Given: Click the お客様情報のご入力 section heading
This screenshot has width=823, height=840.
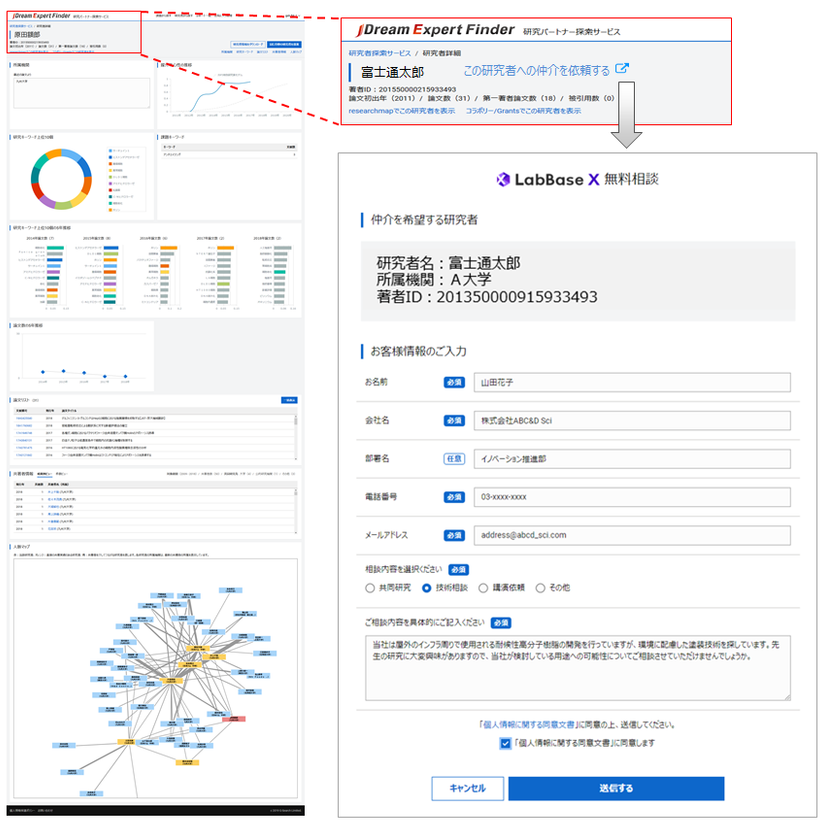Looking at the screenshot, I should pyautogui.click(x=418, y=351).
